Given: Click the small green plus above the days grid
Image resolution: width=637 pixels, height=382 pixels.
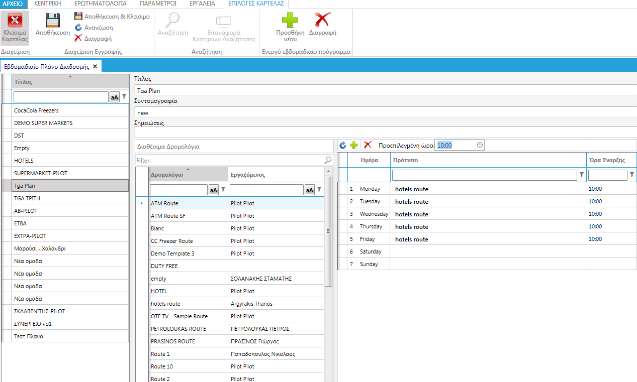Looking at the screenshot, I should pyautogui.click(x=354, y=145).
